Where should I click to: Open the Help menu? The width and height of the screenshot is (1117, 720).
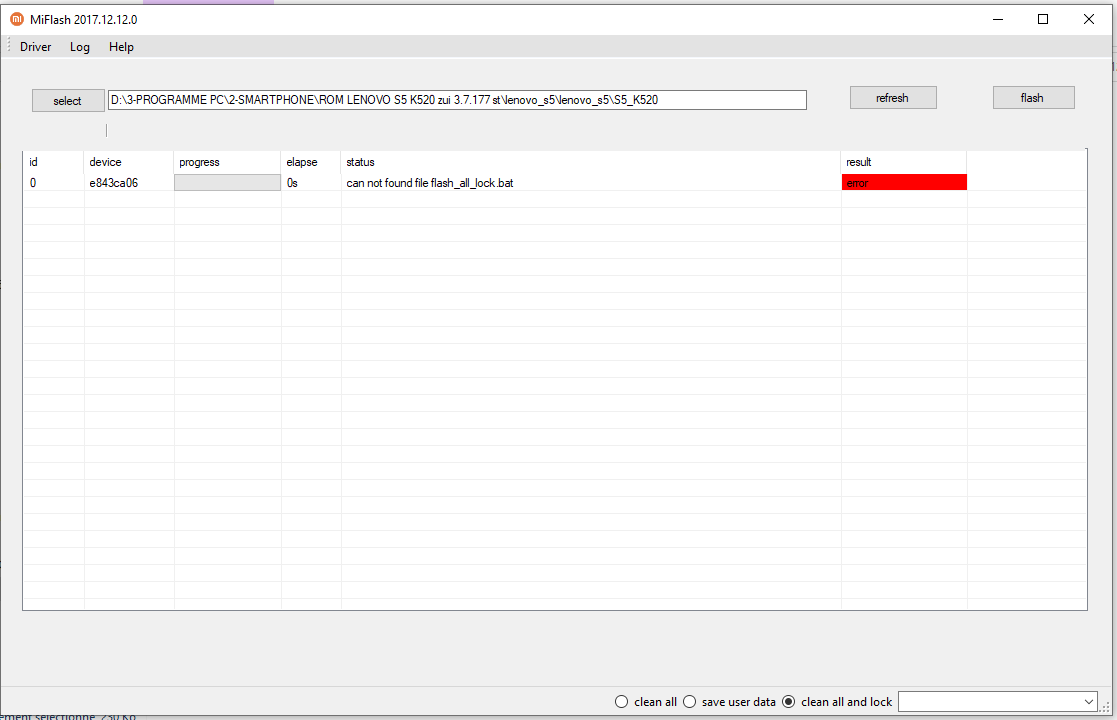click(x=121, y=47)
